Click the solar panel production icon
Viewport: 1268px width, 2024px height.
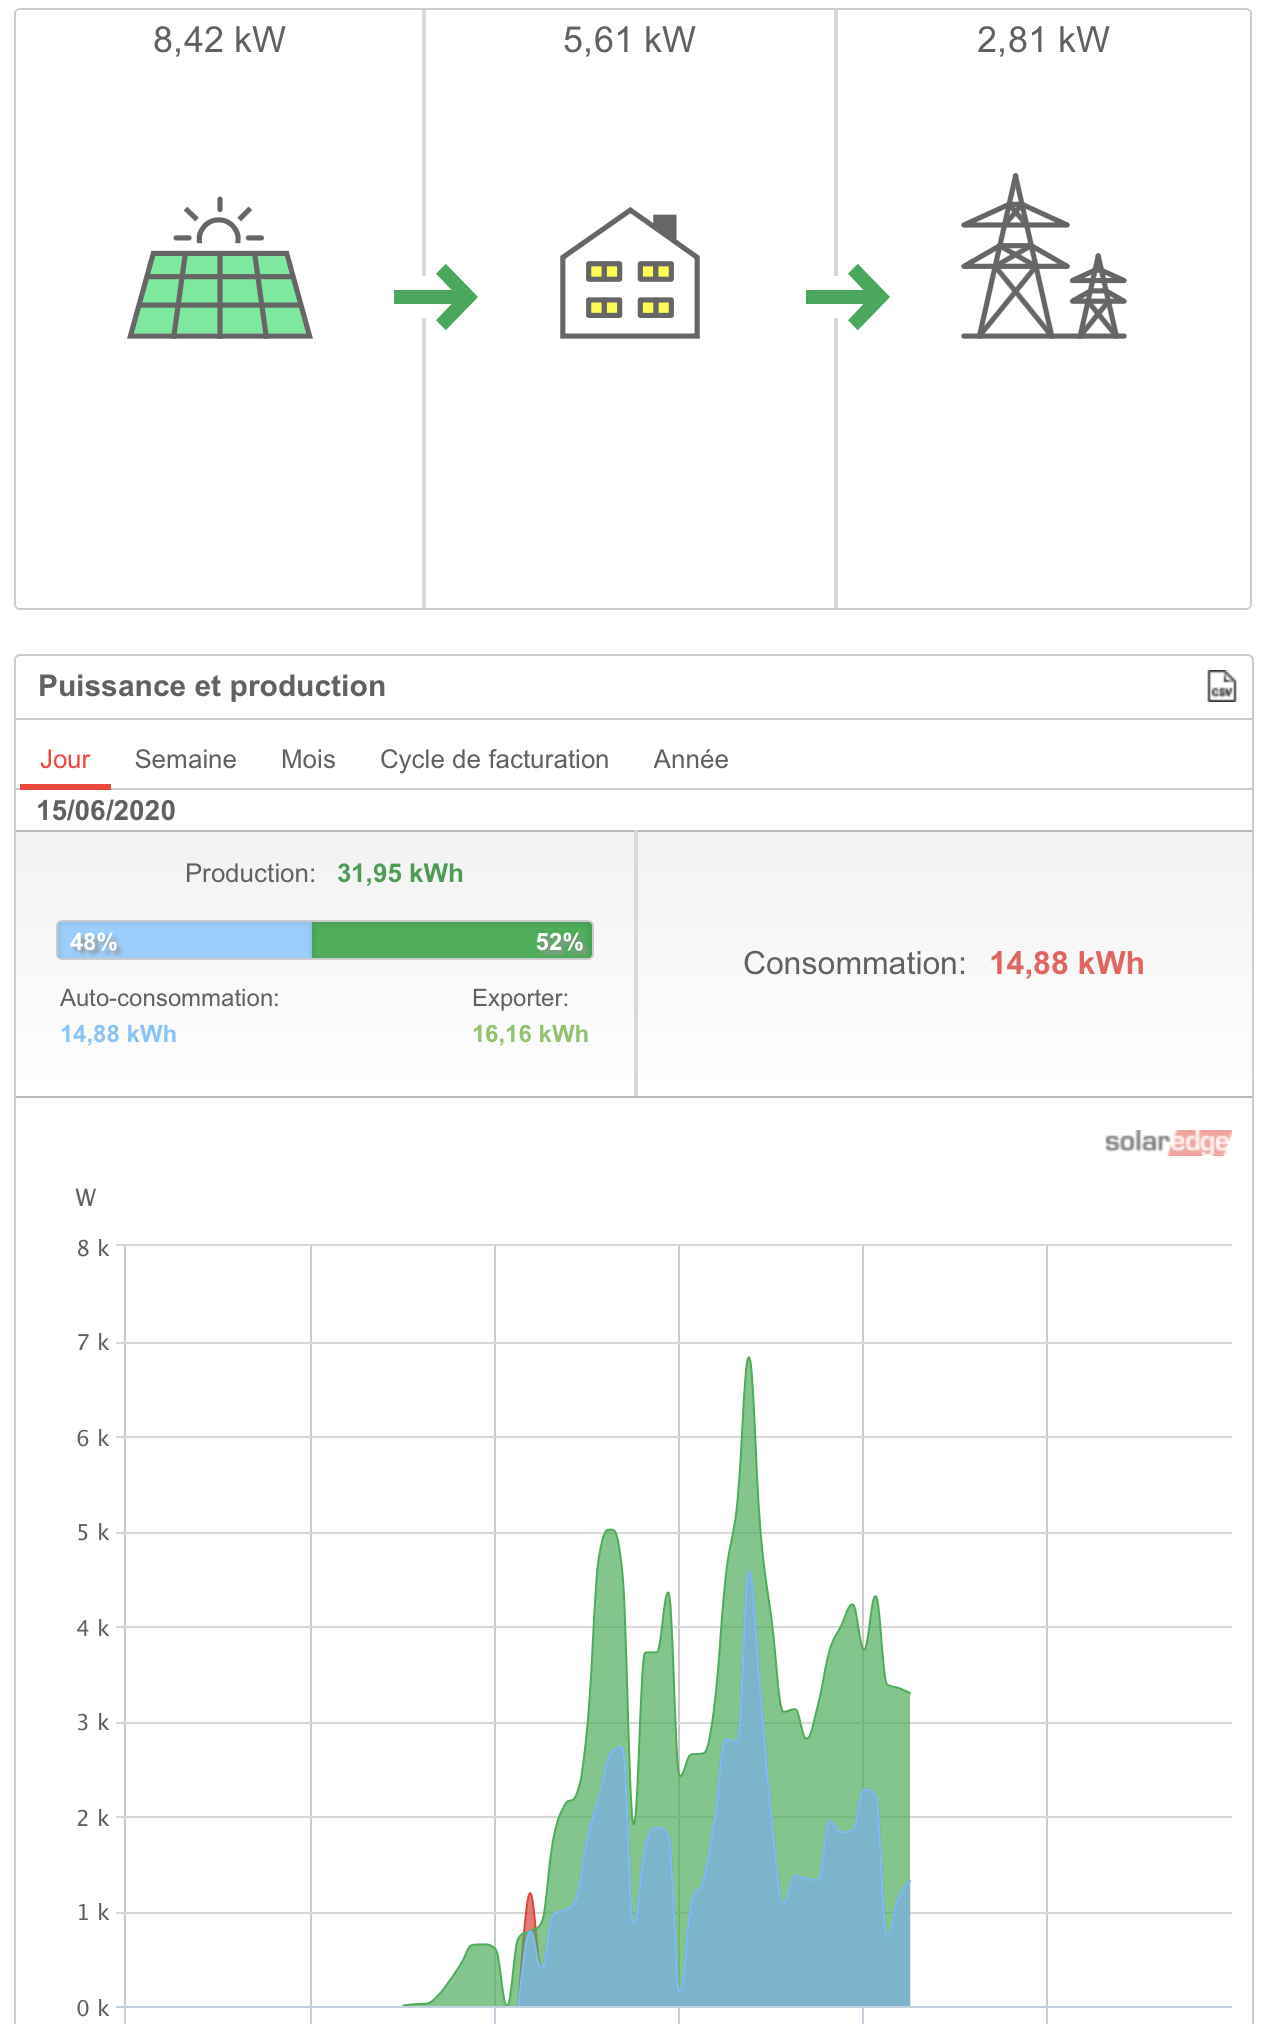coord(220,270)
